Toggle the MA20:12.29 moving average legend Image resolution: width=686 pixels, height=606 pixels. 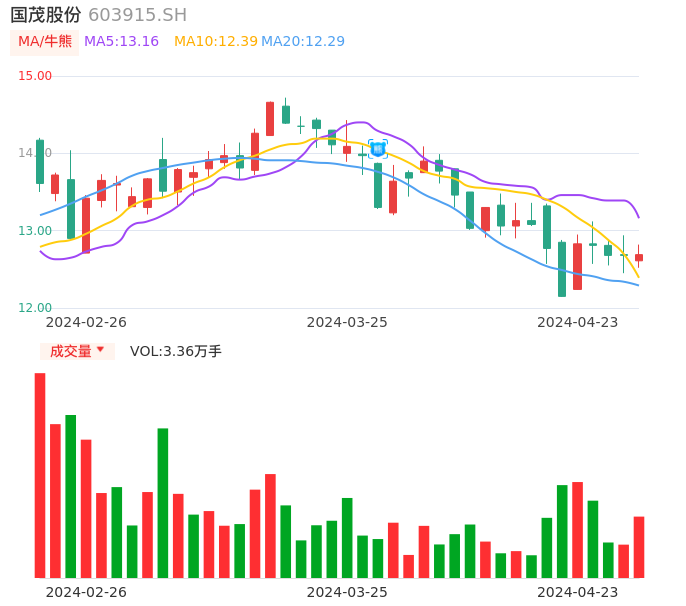302,42
